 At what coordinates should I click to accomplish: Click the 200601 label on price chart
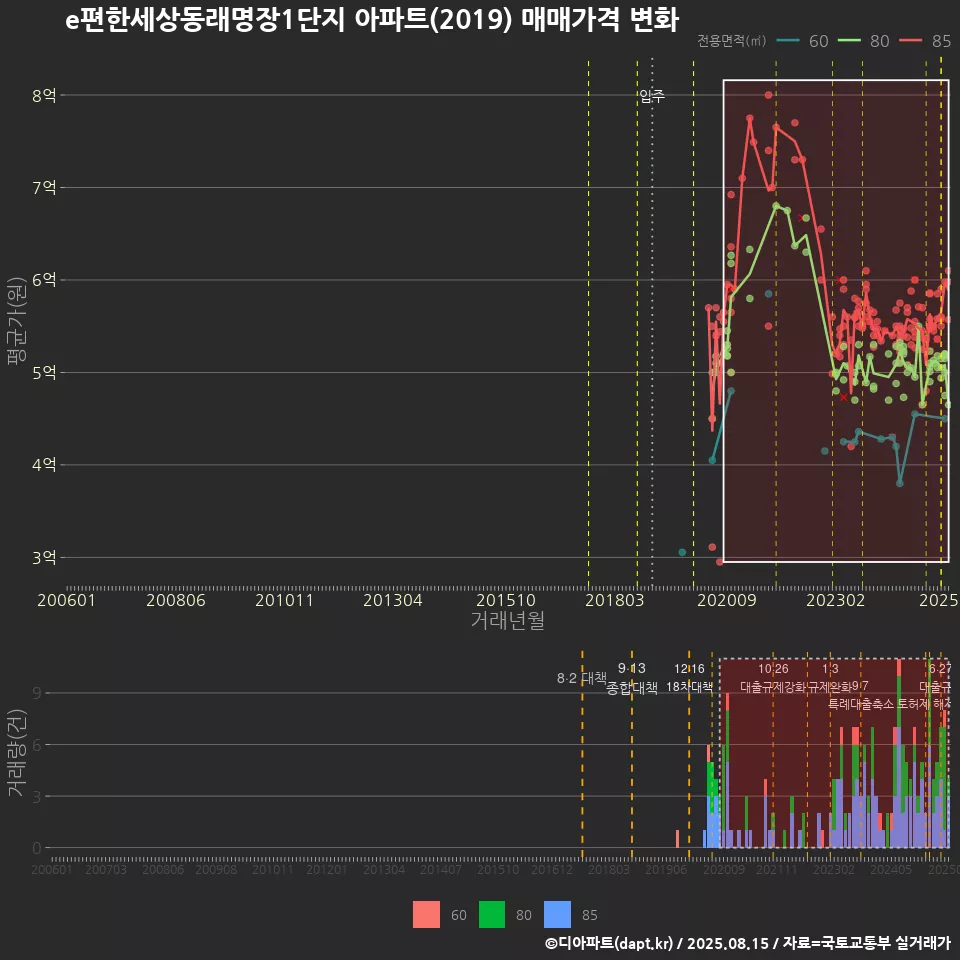click(66, 600)
